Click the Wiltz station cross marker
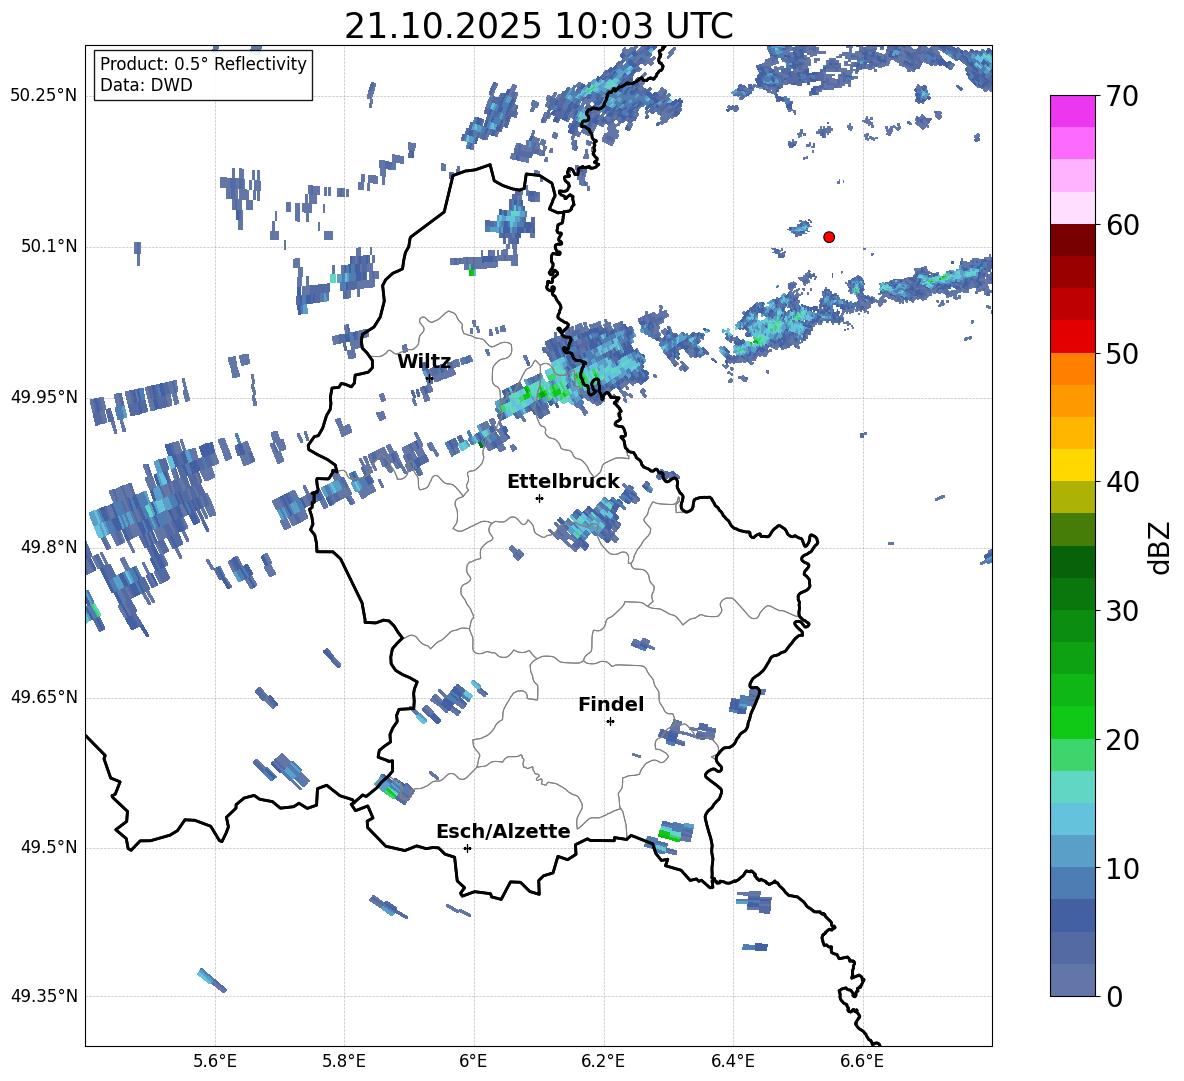1184x1081 pixels. (x=429, y=378)
